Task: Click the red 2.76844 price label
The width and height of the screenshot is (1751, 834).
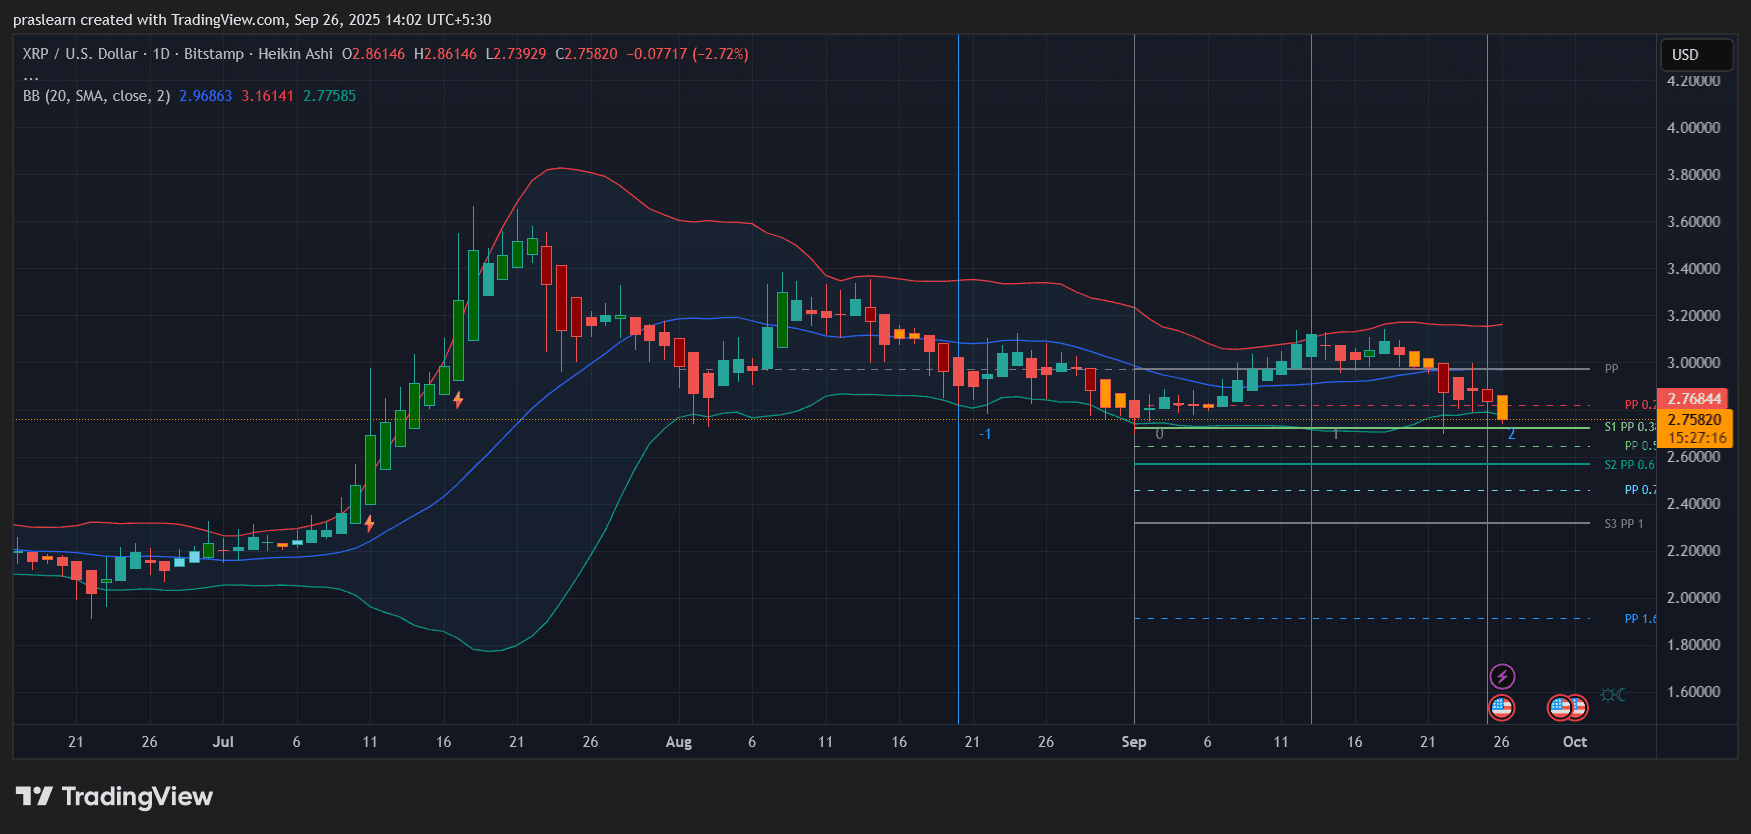Action: pos(1693,399)
